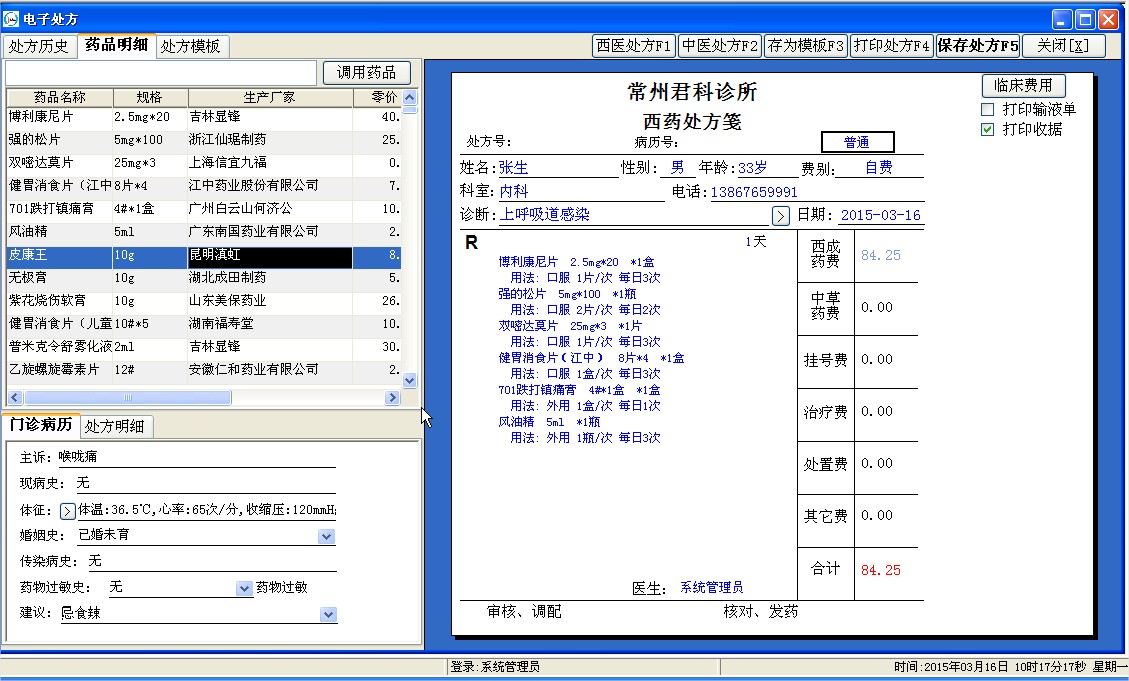The image size is (1129, 681).
Task: Click the 博利康尼片 prescription line
Action: pyautogui.click(x=576, y=262)
